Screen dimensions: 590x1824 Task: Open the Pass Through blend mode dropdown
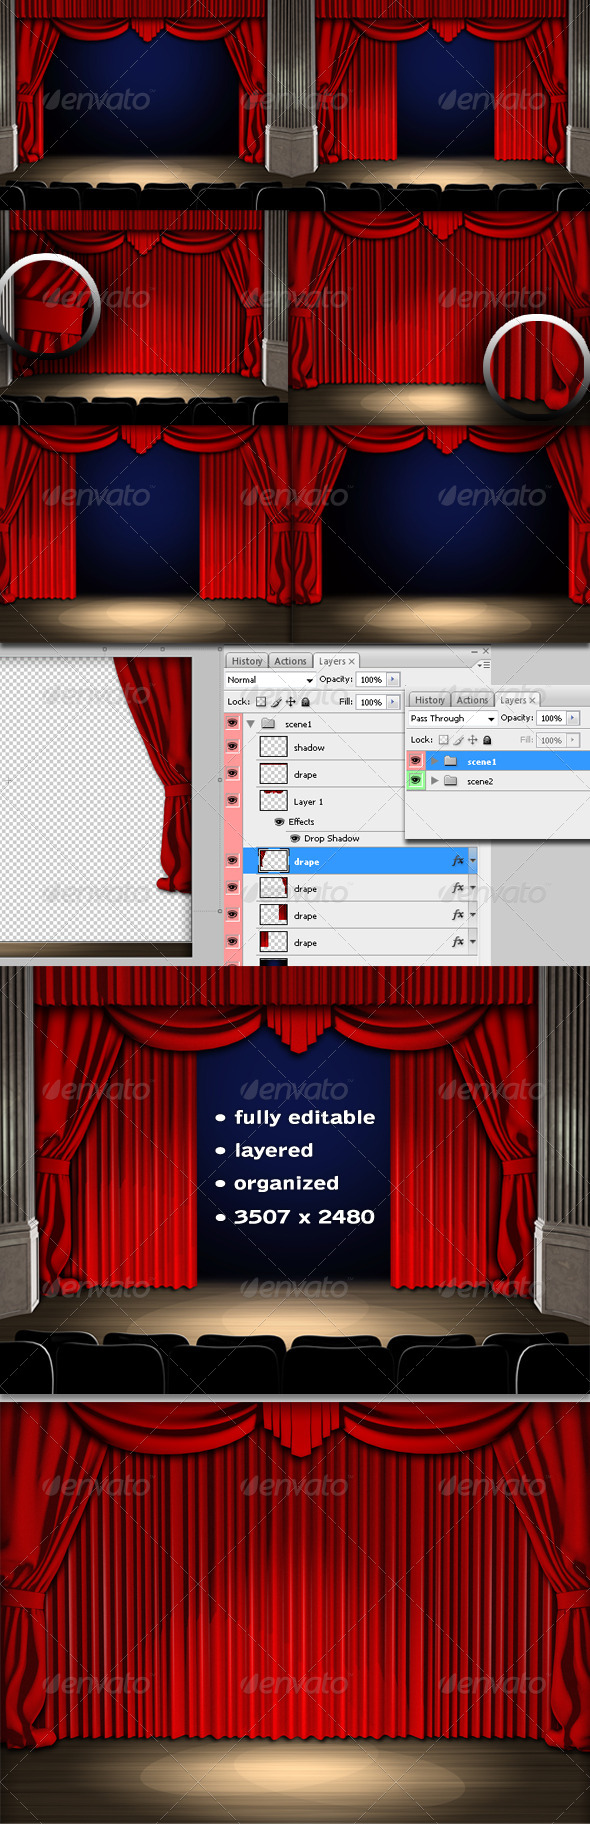(452, 718)
